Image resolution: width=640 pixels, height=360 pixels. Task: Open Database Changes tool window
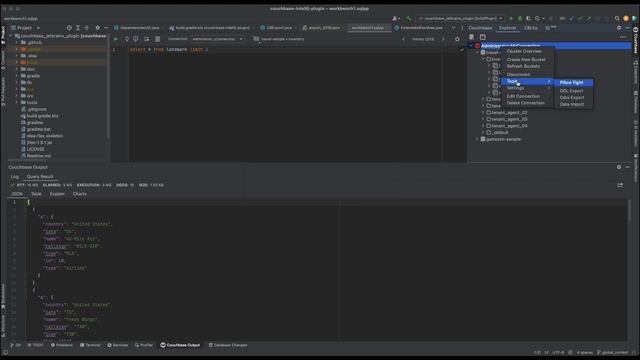pyautogui.click(x=228, y=345)
